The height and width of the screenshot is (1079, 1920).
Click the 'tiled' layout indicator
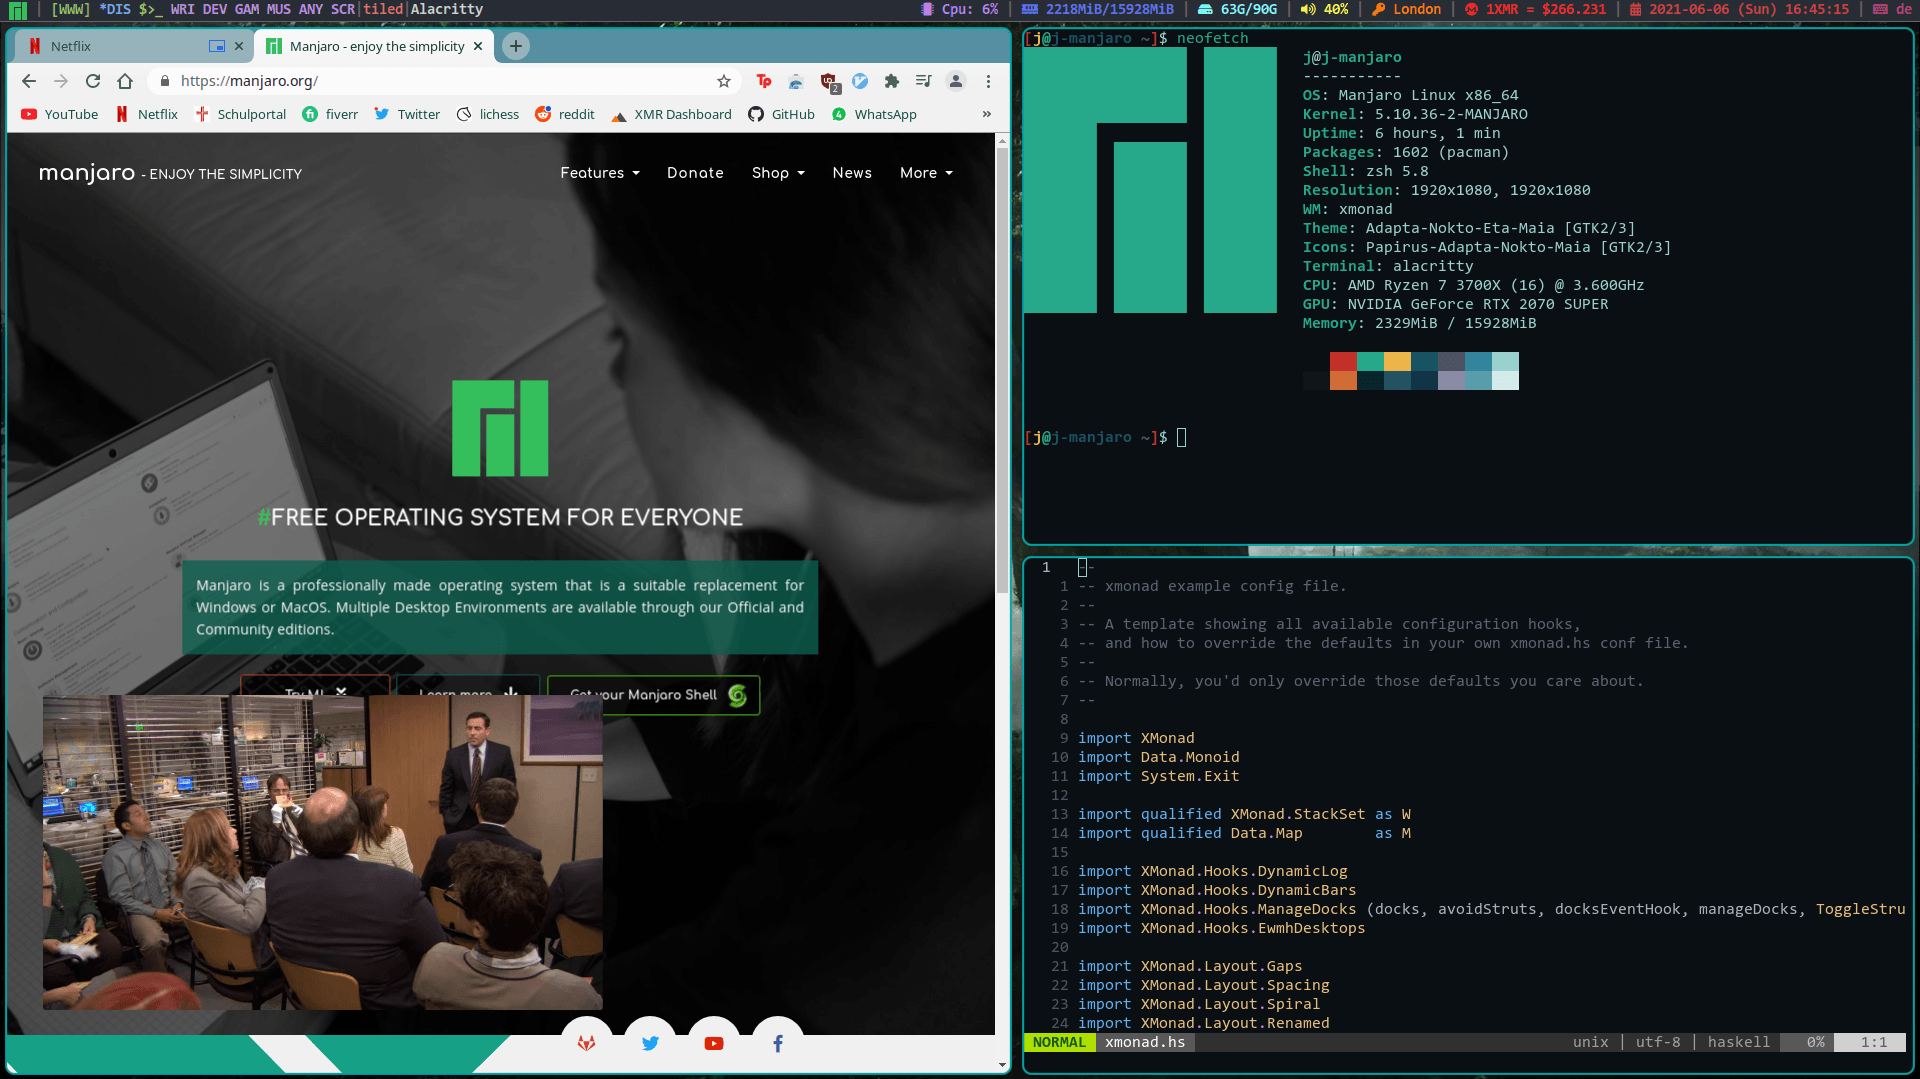383,9
